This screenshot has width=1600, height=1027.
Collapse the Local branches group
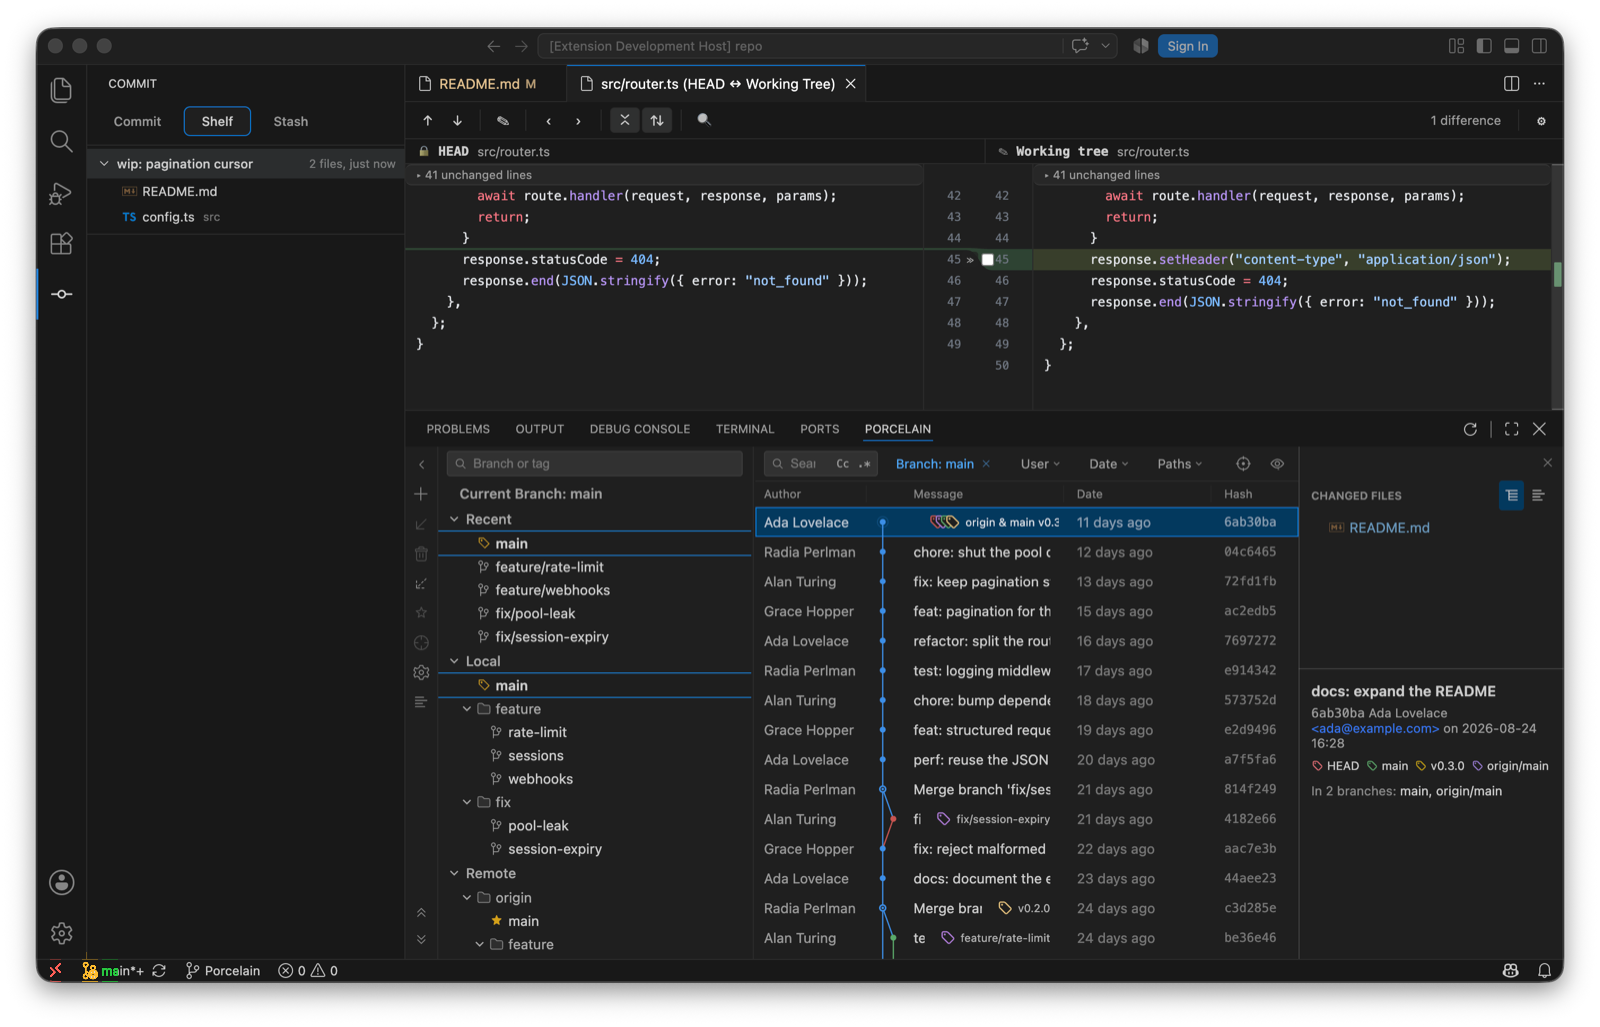click(454, 662)
